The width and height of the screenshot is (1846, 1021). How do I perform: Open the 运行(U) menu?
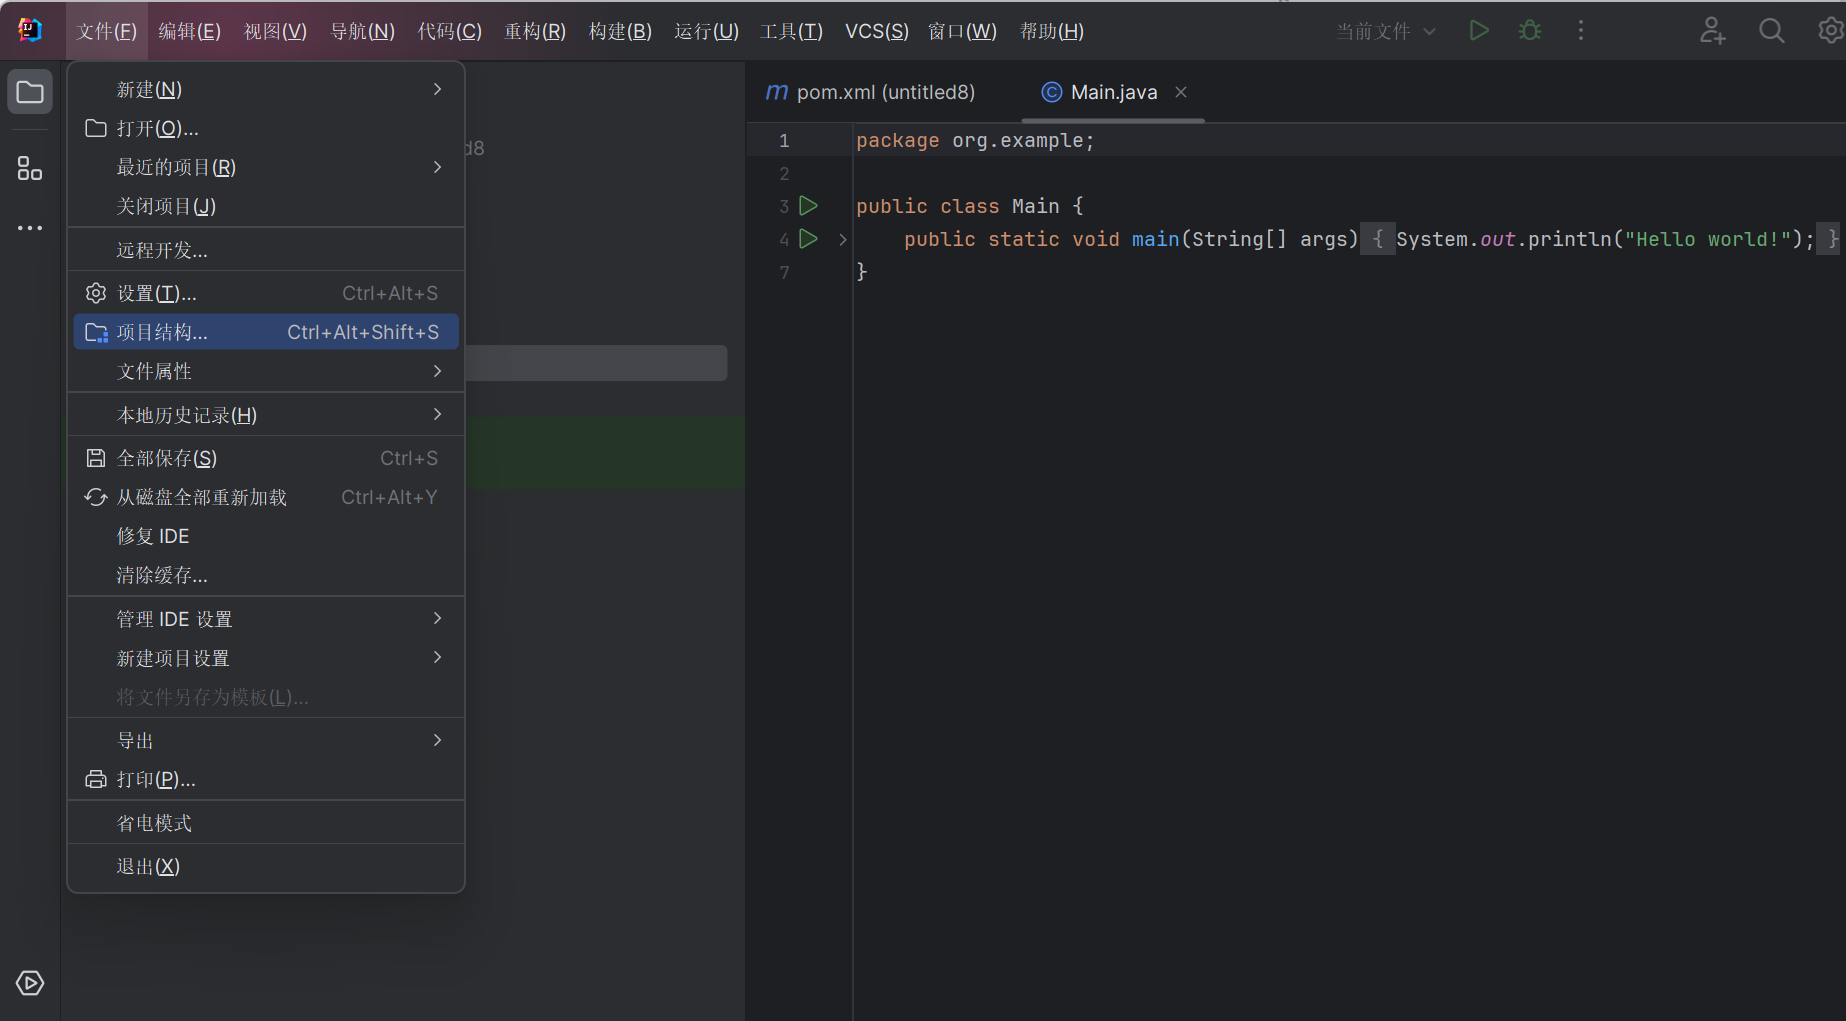[706, 31]
